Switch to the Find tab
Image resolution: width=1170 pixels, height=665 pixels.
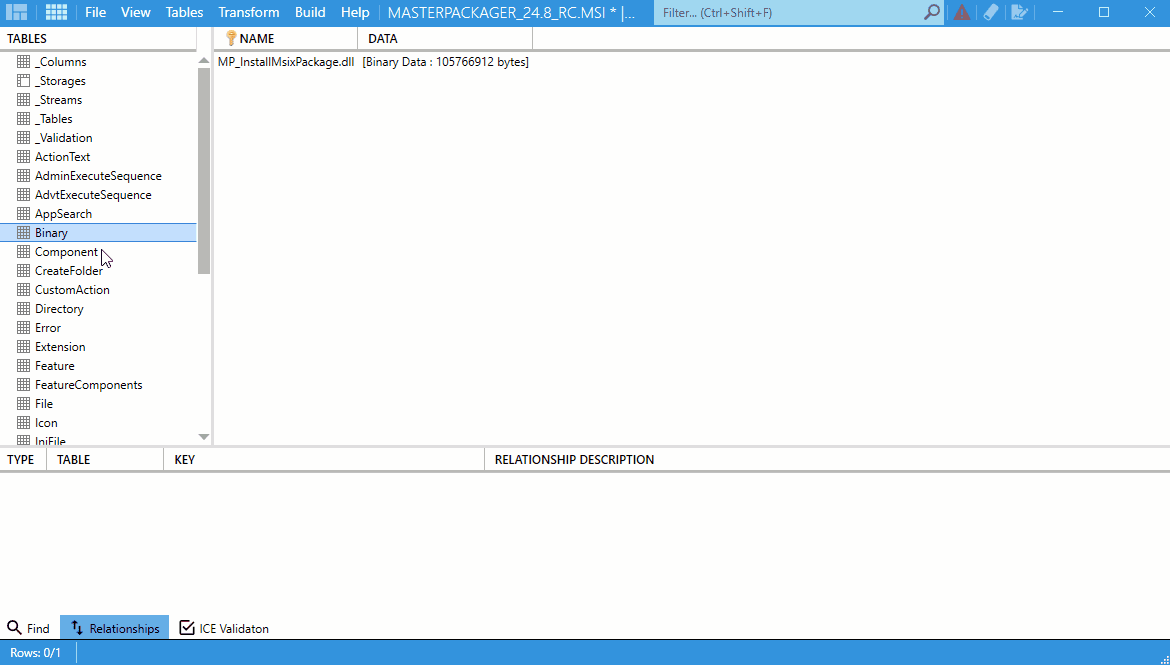click(28, 628)
